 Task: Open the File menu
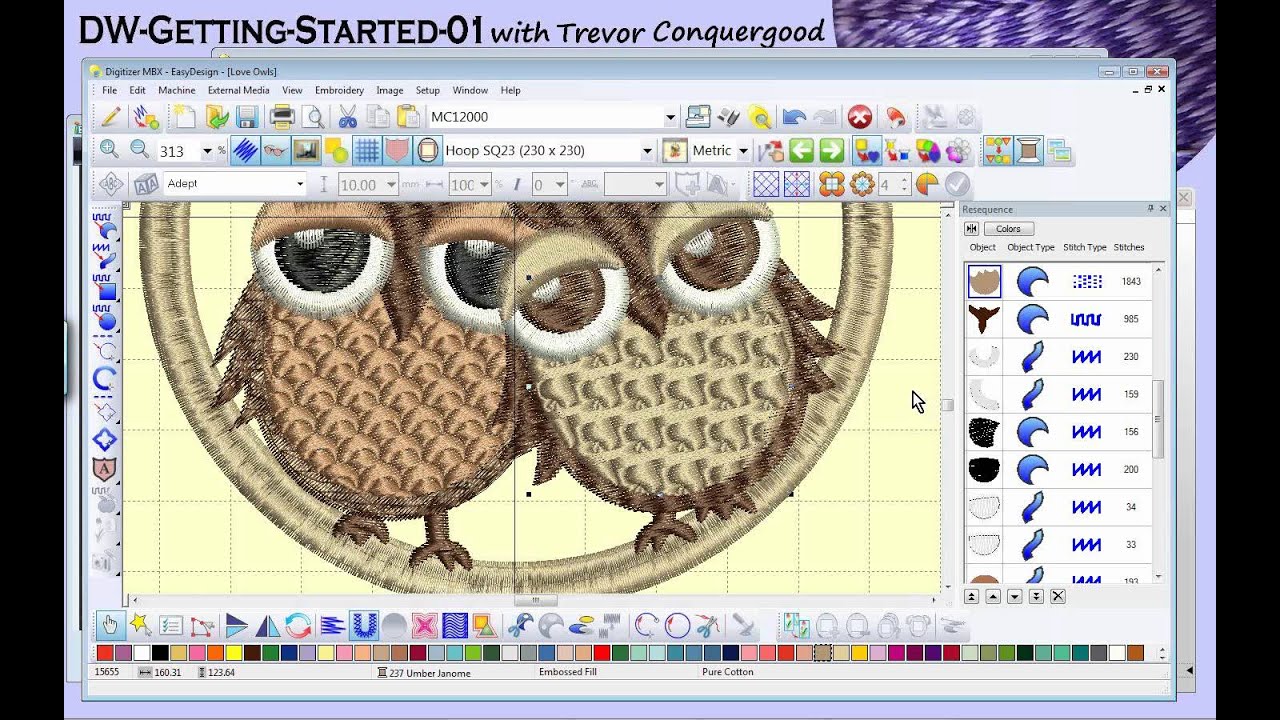click(x=109, y=90)
